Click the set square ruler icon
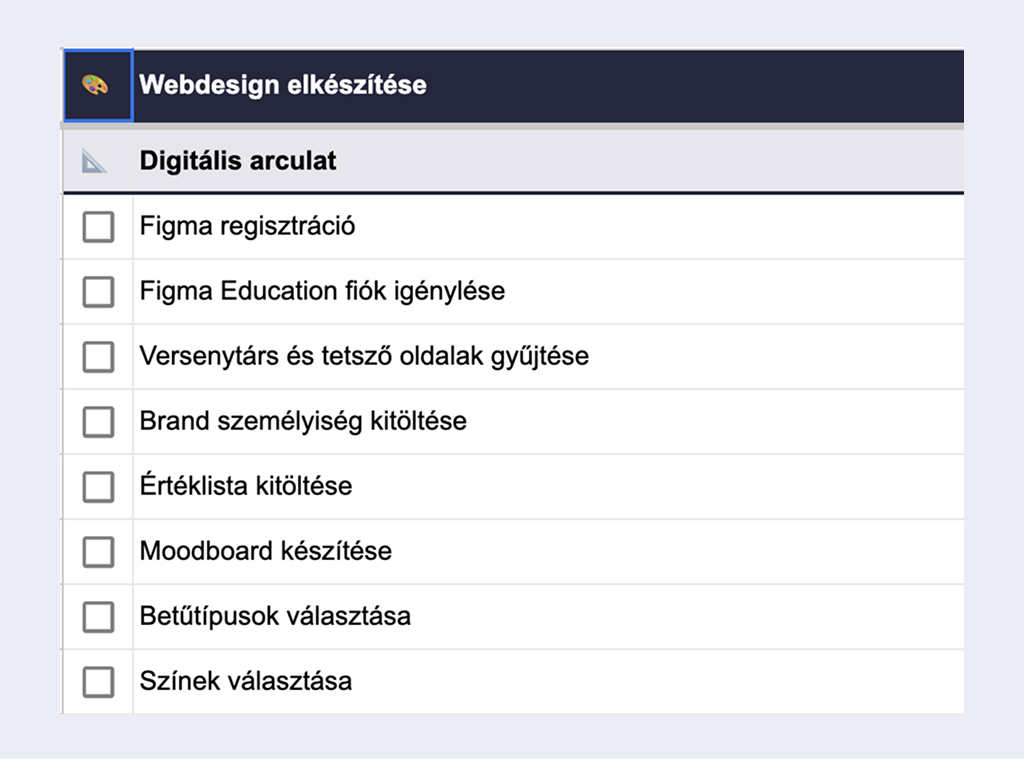Image resolution: width=1024 pixels, height=759 pixels. 95,161
